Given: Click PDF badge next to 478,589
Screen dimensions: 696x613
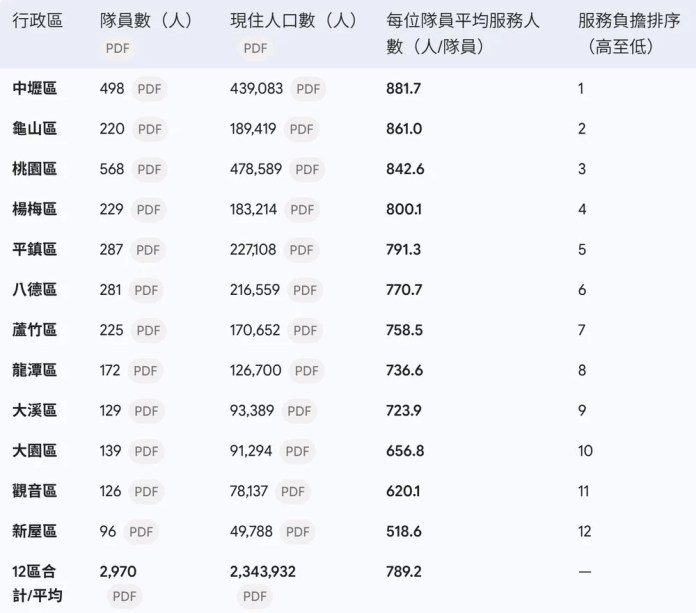Looking at the screenshot, I should [307, 169].
